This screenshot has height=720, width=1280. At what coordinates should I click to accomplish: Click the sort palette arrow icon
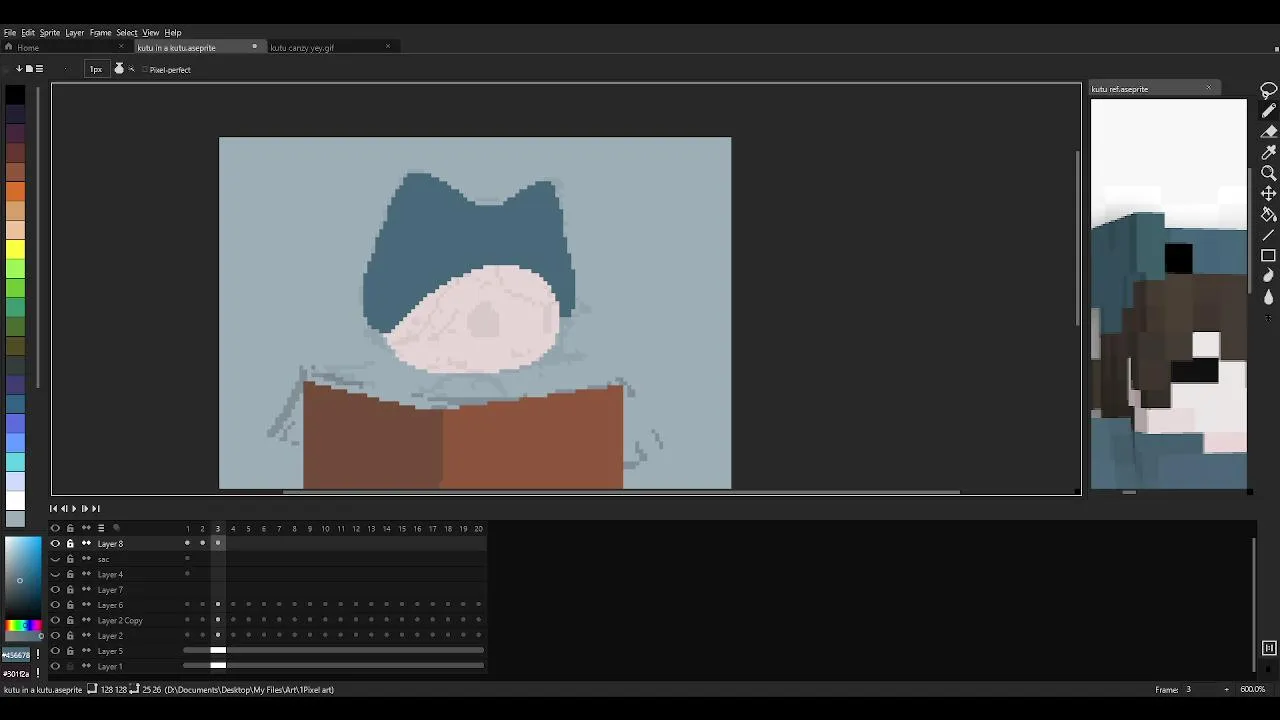pyautogui.click(x=19, y=69)
